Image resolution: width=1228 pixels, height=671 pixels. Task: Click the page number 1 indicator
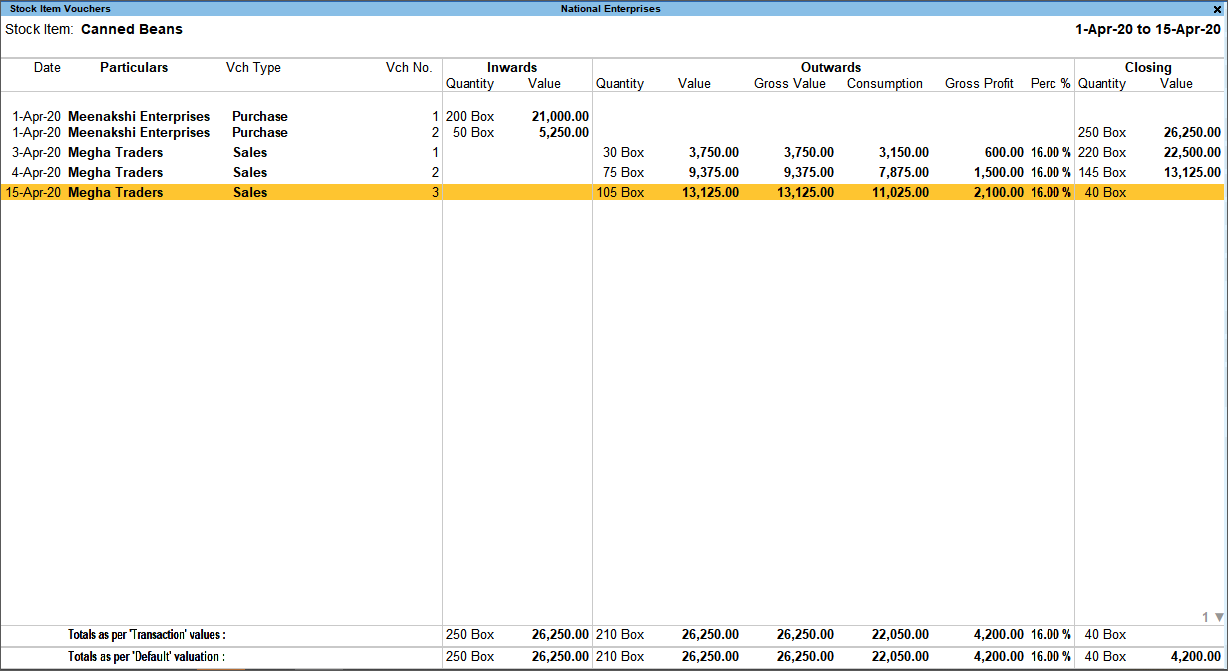[1206, 617]
